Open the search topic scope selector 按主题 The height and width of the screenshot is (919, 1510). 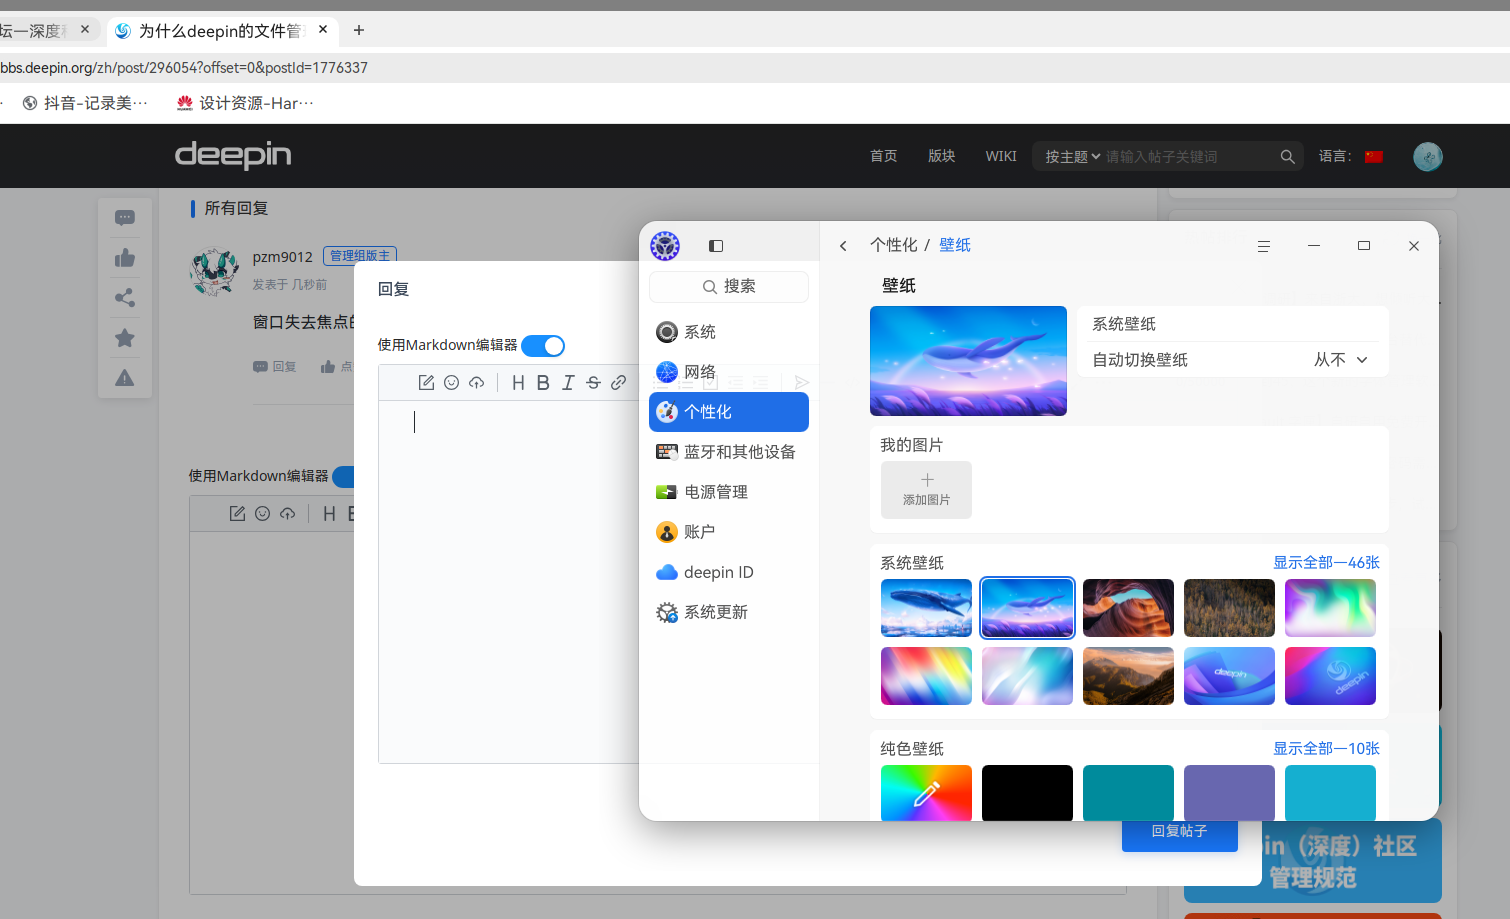click(1070, 156)
